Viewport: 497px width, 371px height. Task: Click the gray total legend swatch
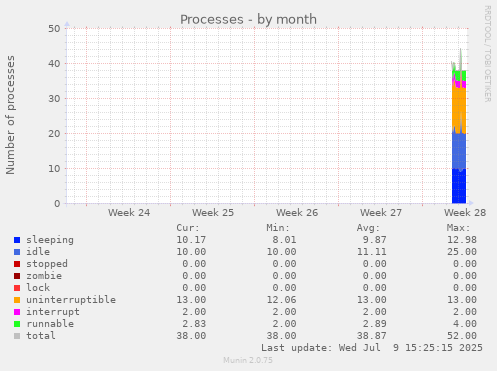[x=17, y=336]
